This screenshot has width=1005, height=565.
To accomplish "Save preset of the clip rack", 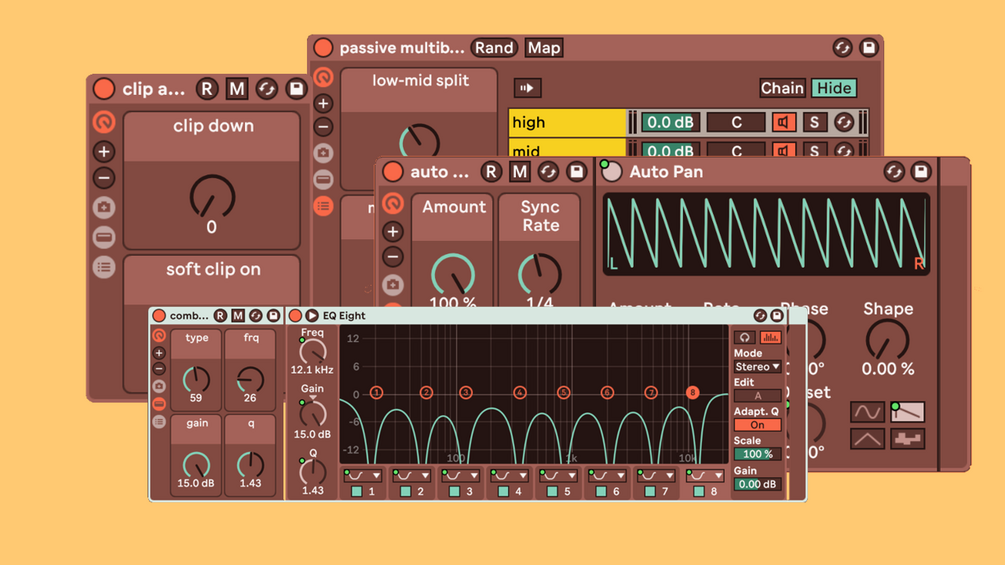I will point(296,89).
